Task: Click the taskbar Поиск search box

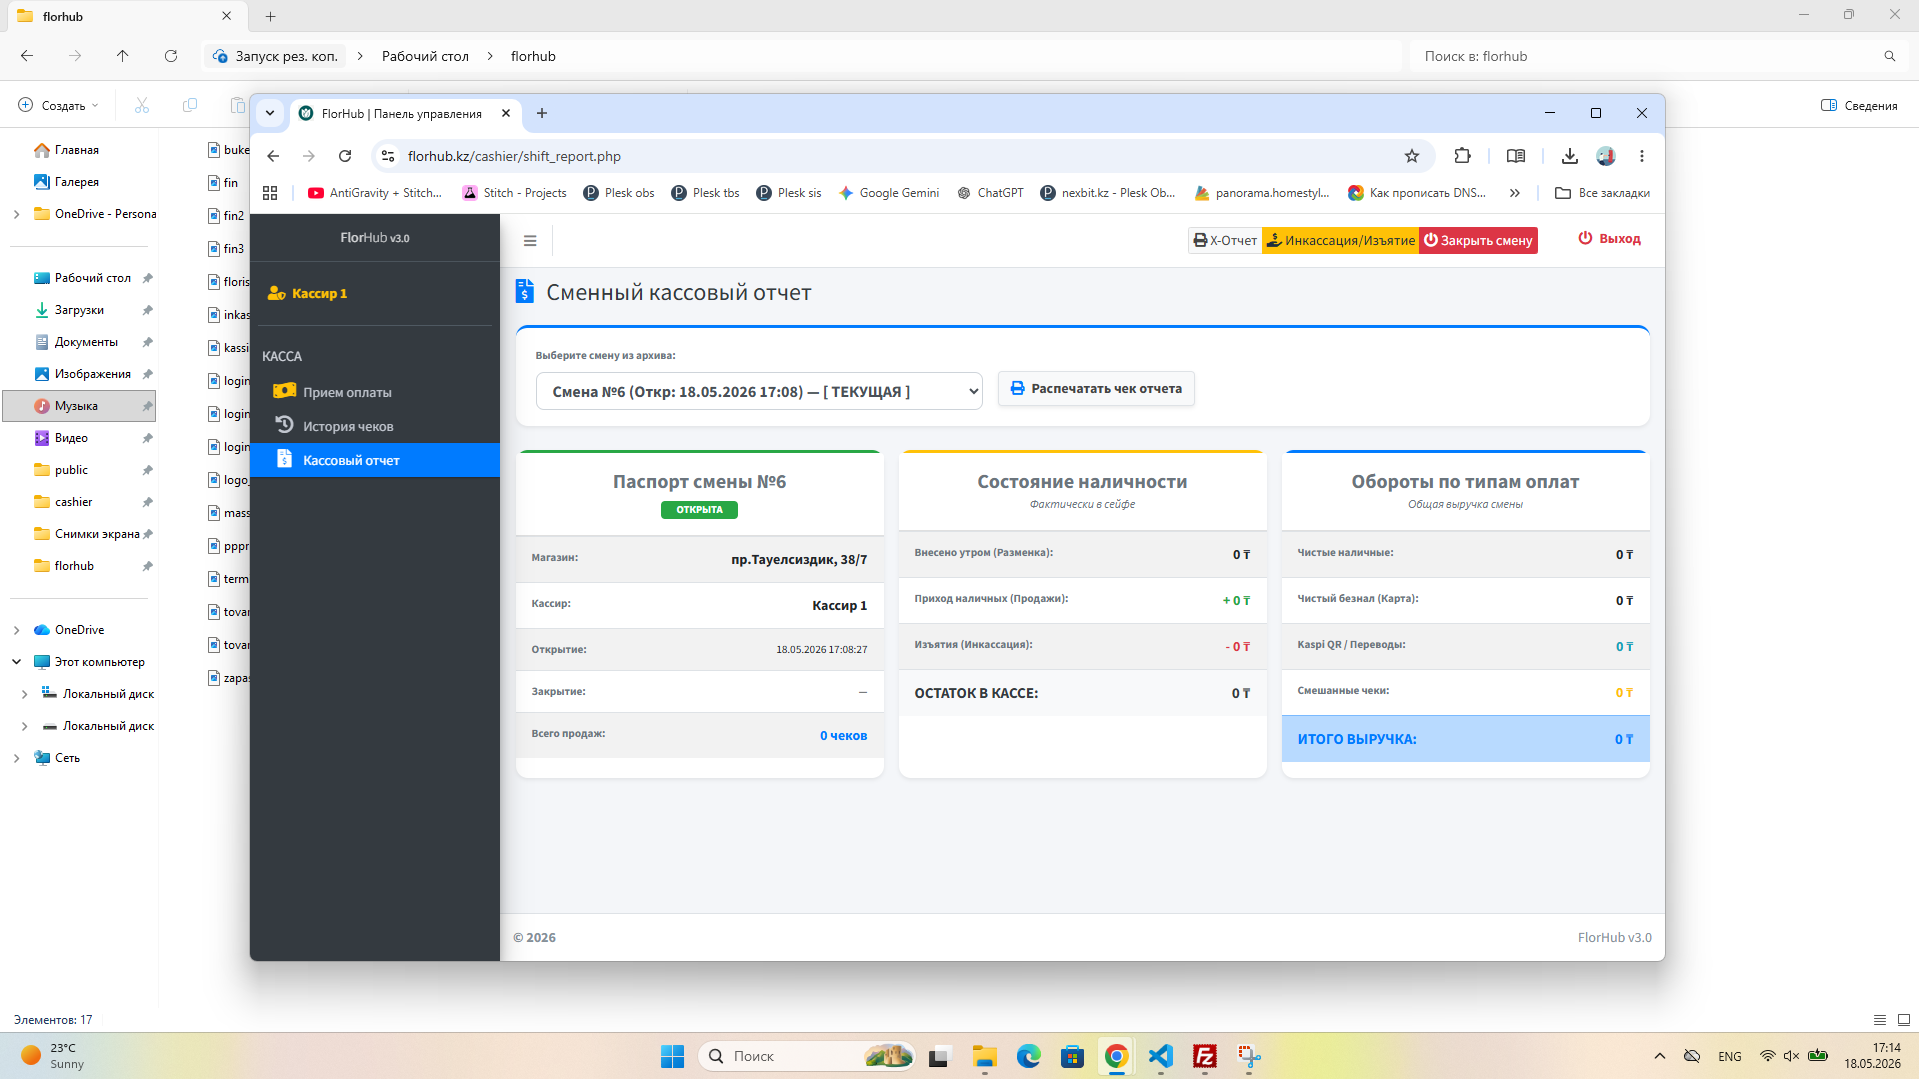Action: coord(806,1056)
